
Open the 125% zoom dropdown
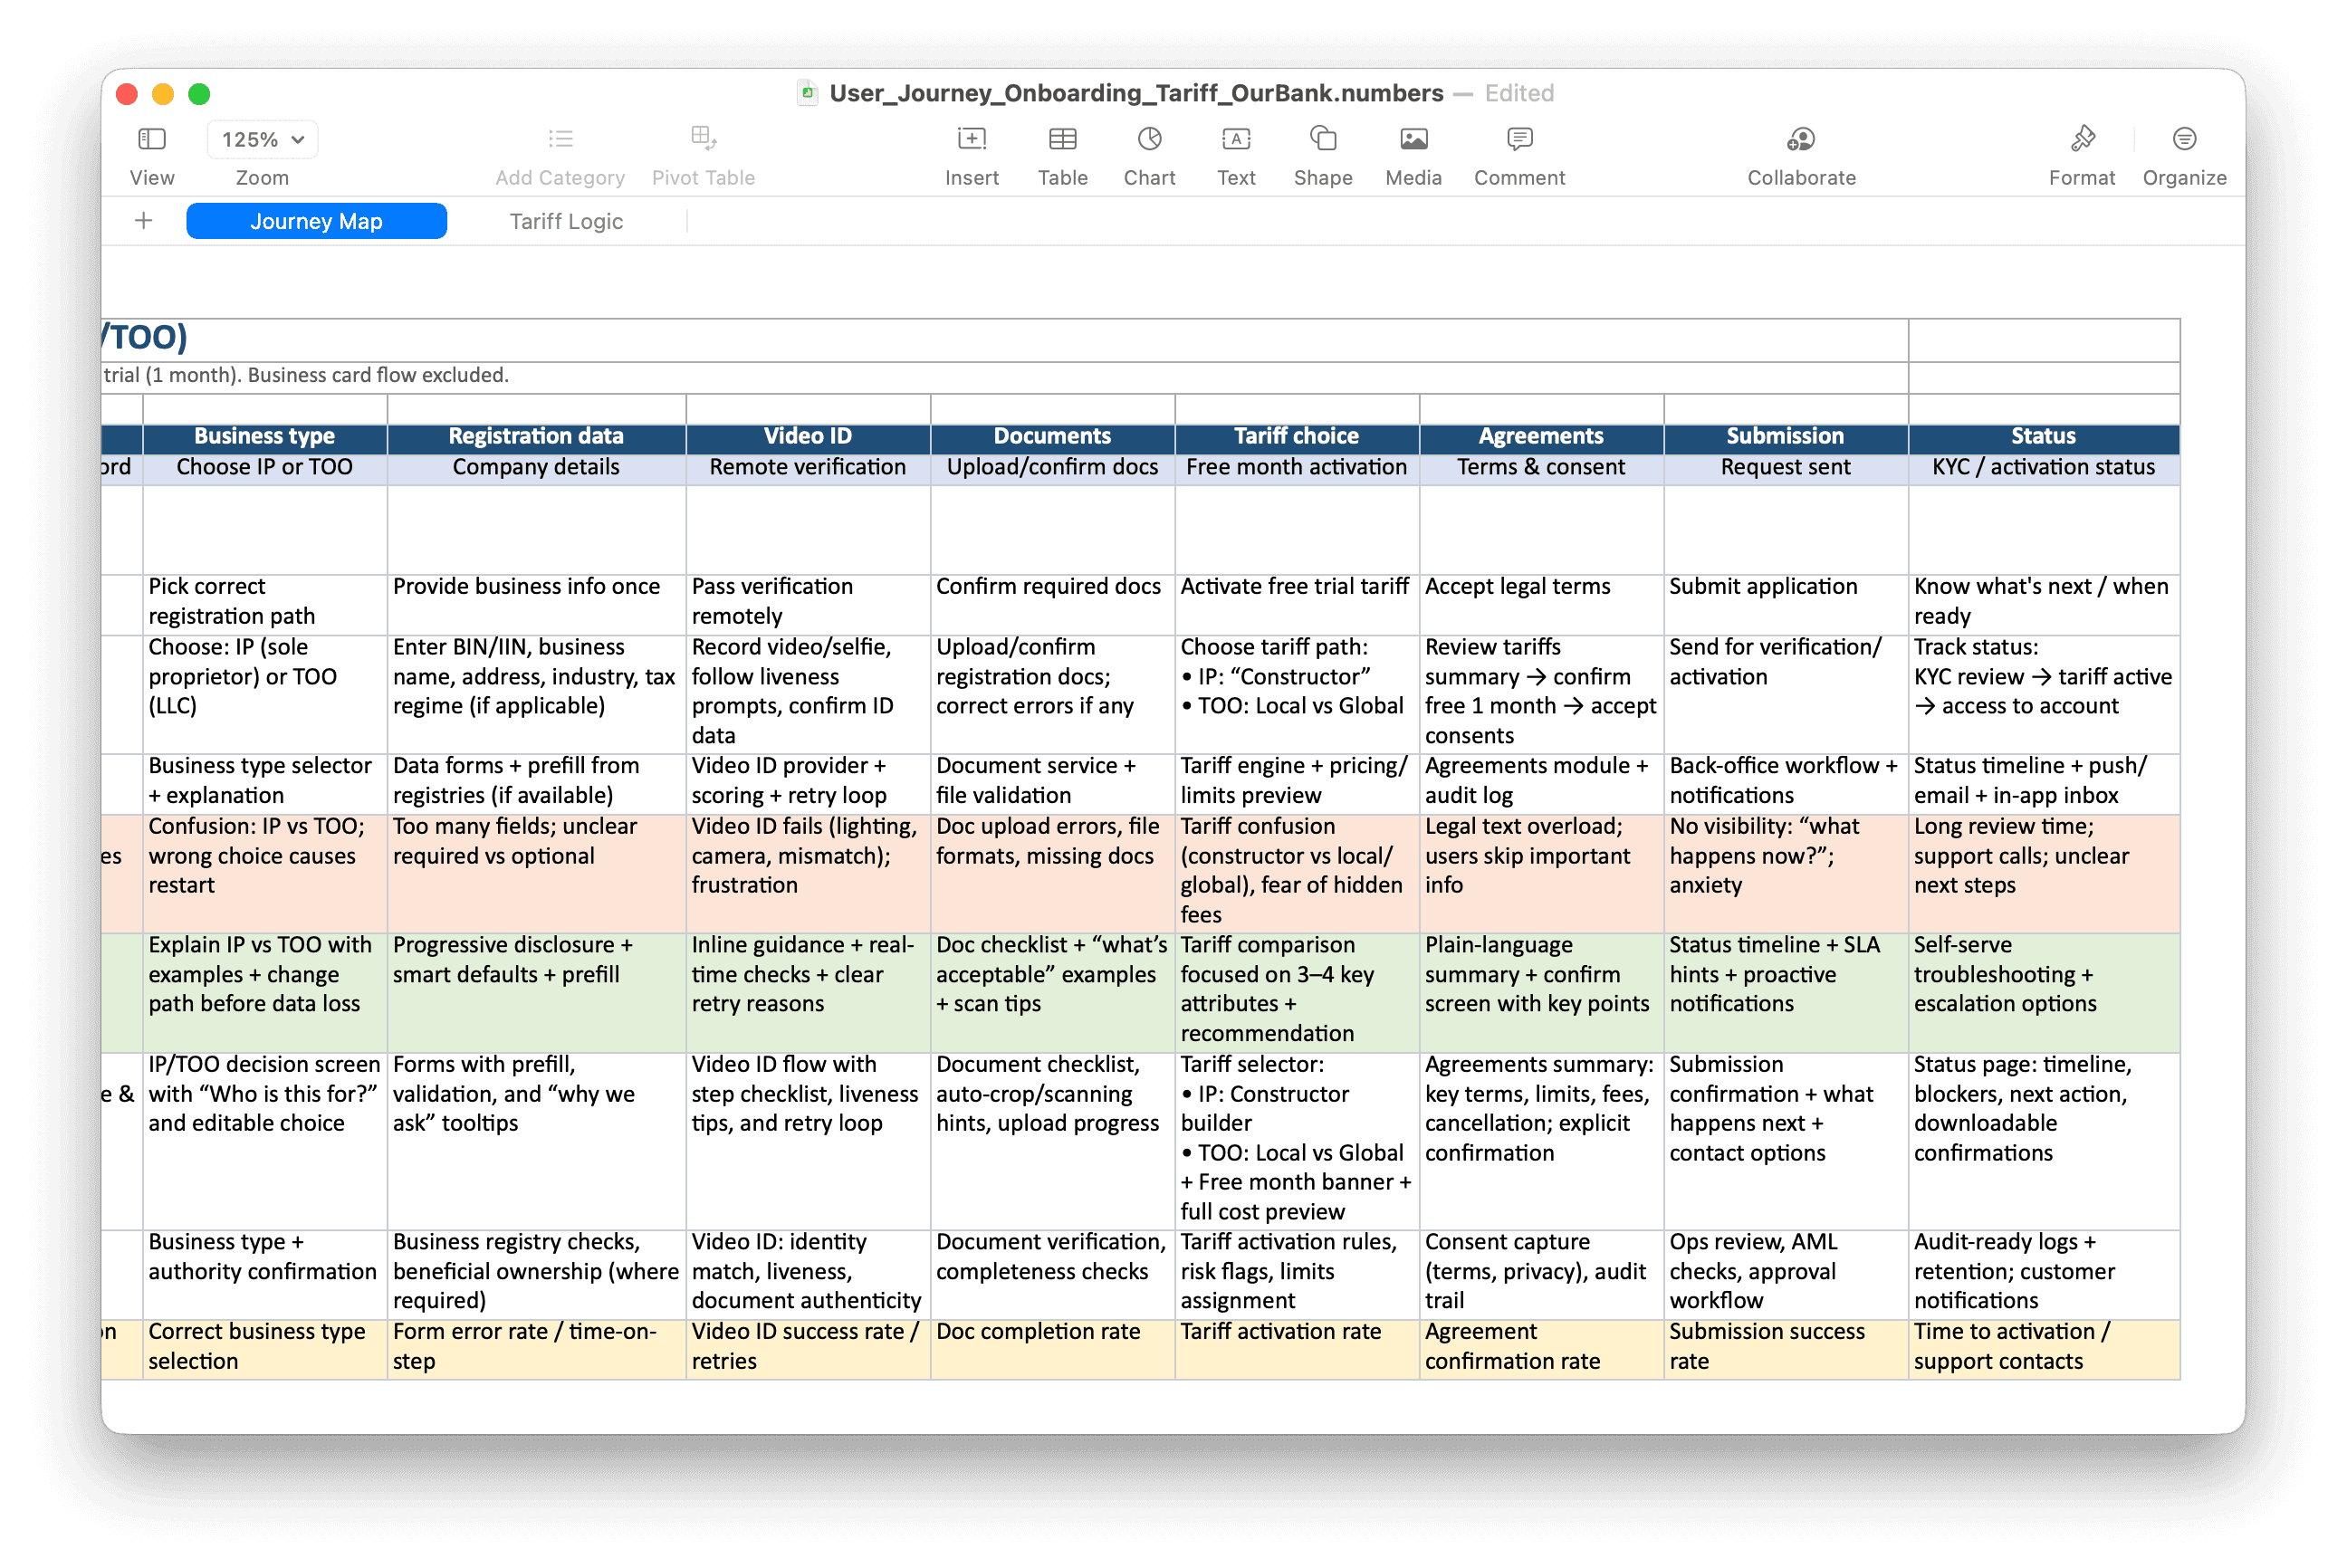[262, 139]
